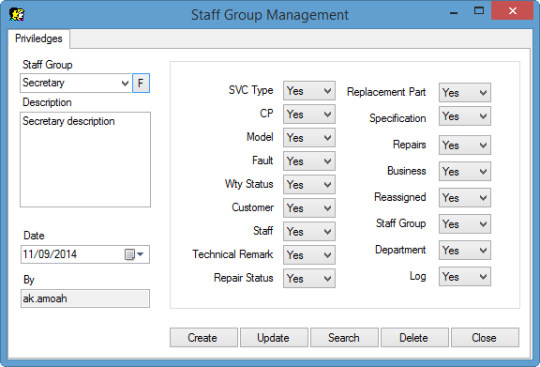Expand the Technical Remark dropdown

pyautogui.click(x=309, y=255)
